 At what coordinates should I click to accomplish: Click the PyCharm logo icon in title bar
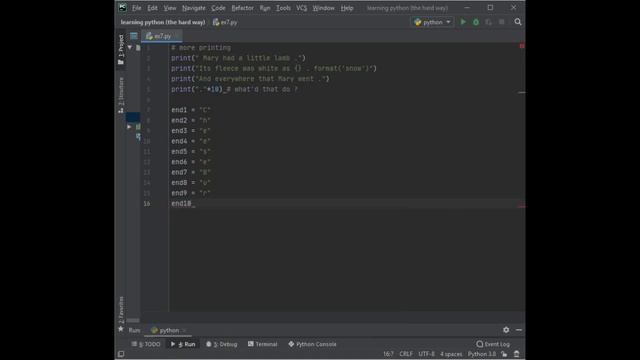point(122,7)
